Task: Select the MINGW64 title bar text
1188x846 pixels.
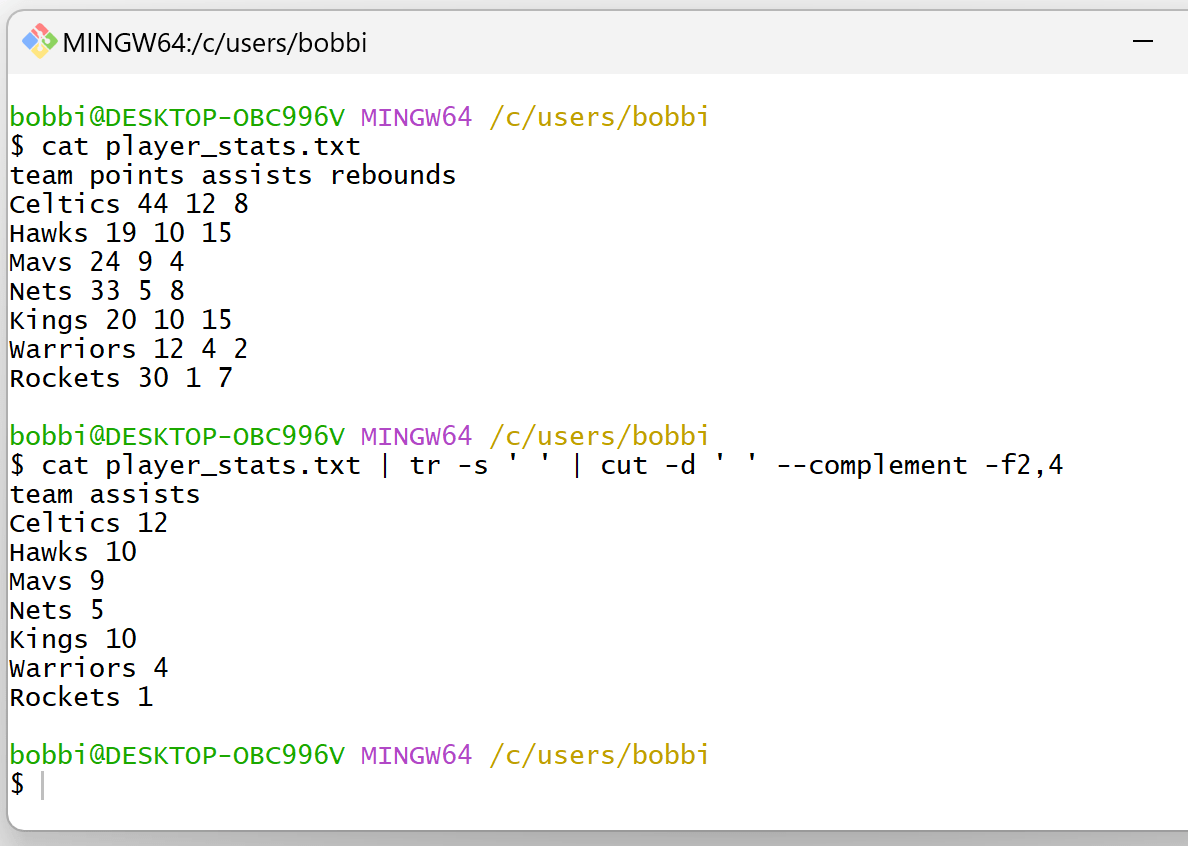Action: [215, 42]
